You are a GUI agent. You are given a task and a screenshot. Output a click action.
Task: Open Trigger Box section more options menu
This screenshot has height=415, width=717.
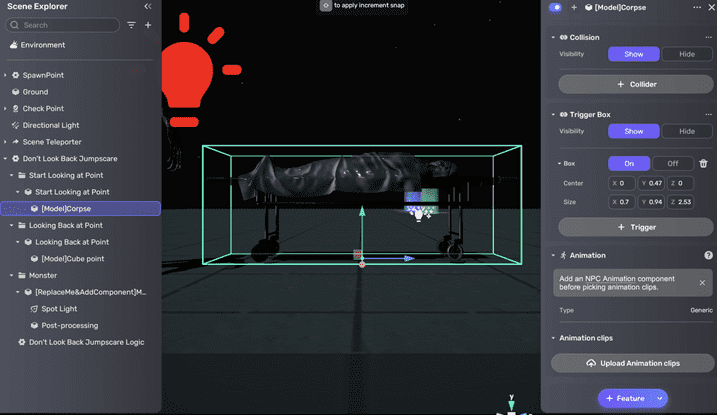[708, 115]
